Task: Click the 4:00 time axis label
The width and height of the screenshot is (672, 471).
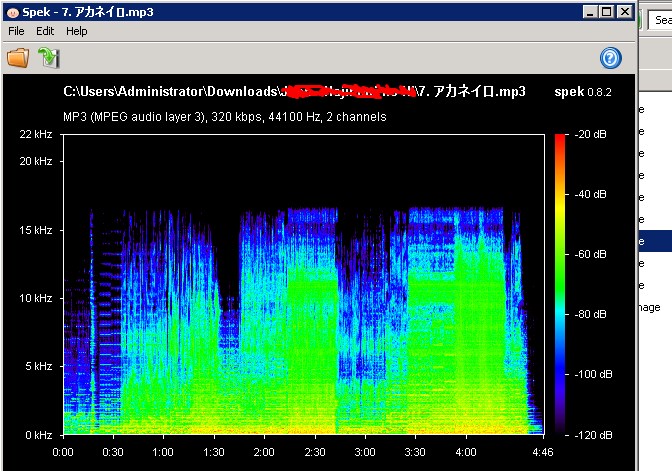Action: click(466, 452)
